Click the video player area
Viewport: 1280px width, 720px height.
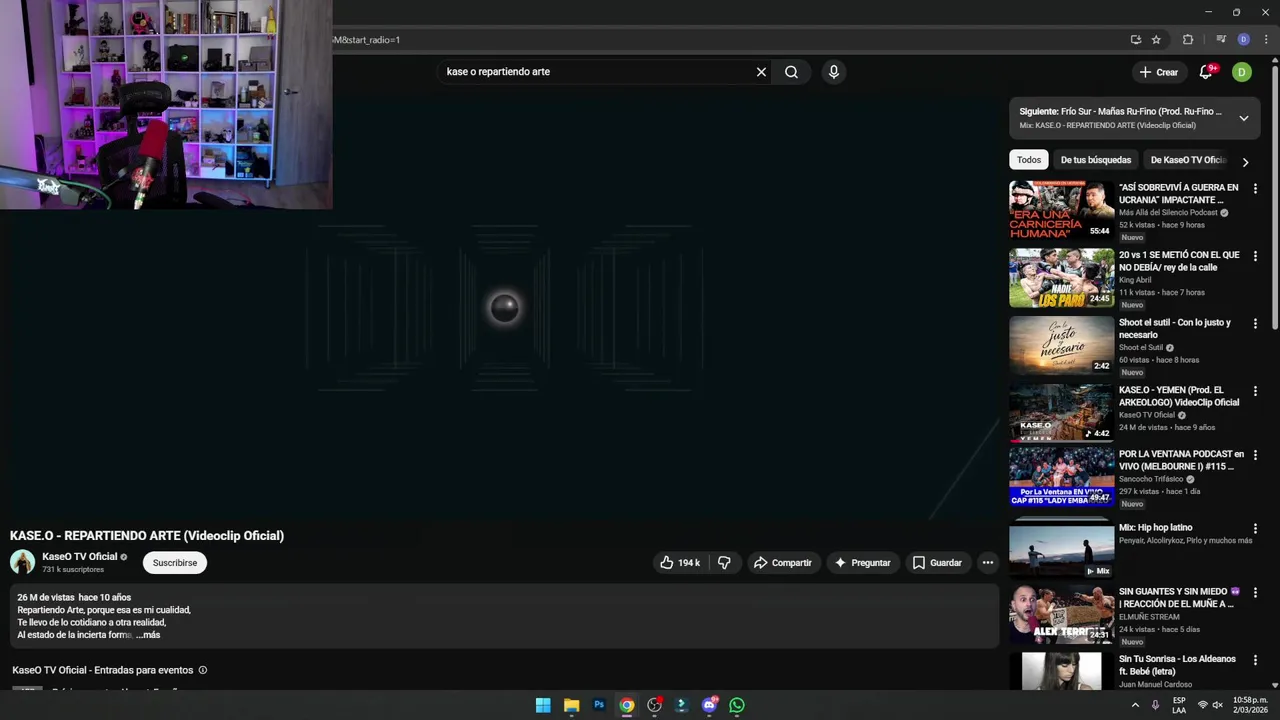tap(504, 310)
